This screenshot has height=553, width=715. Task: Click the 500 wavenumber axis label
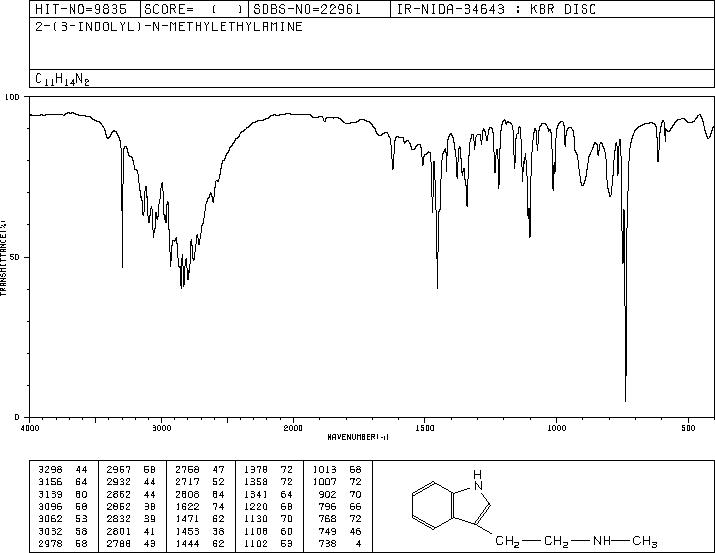tap(688, 428)
